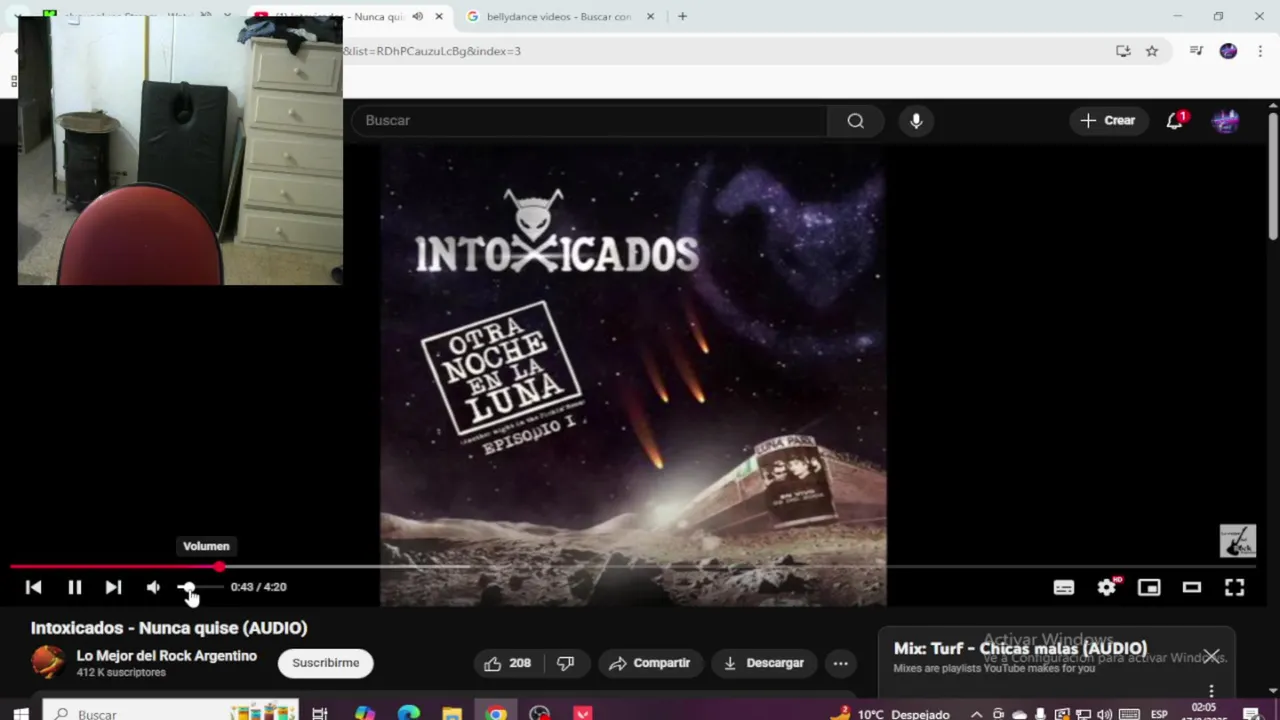Bookmark the page with the star icon
This screenshot has width=1280, height=720.
[x=1152, y=51]
